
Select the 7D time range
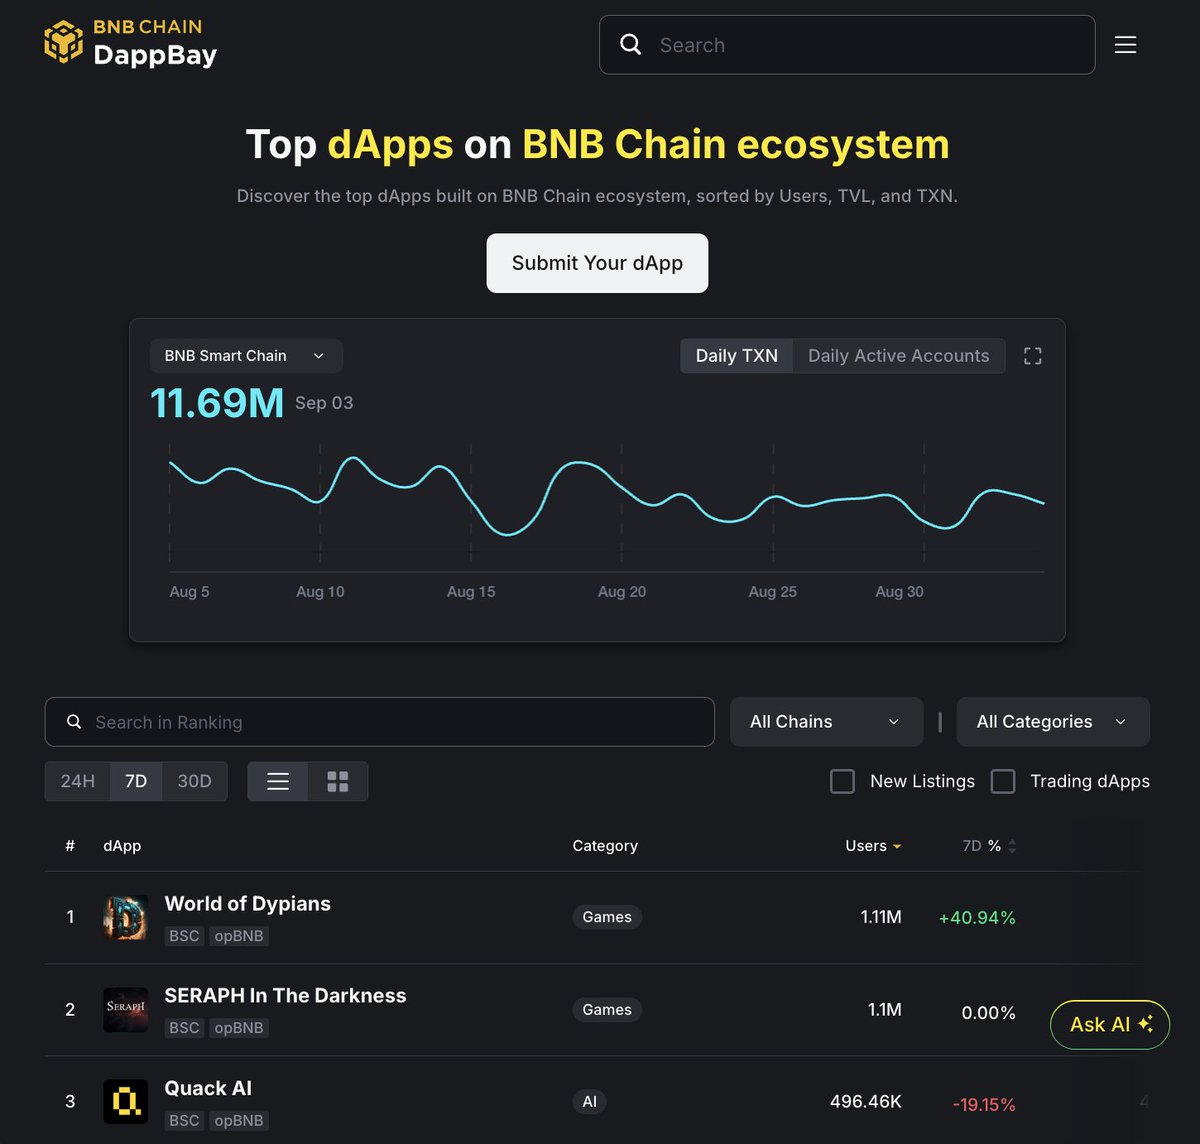point(136,781)
